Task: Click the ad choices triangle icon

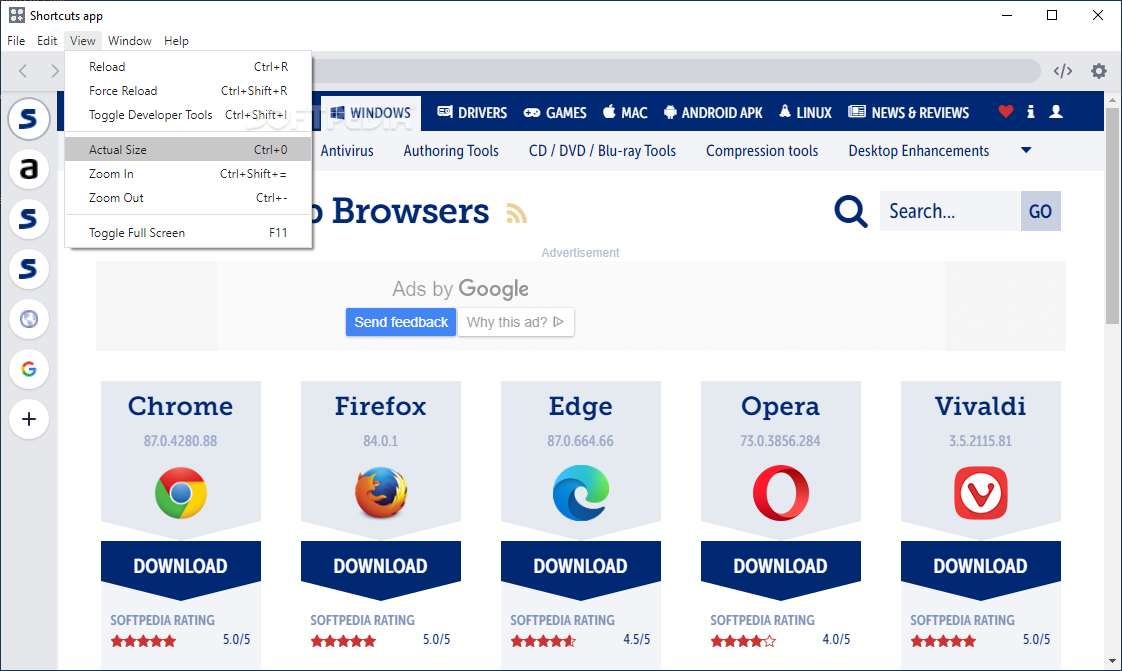Action: [559, 322]
